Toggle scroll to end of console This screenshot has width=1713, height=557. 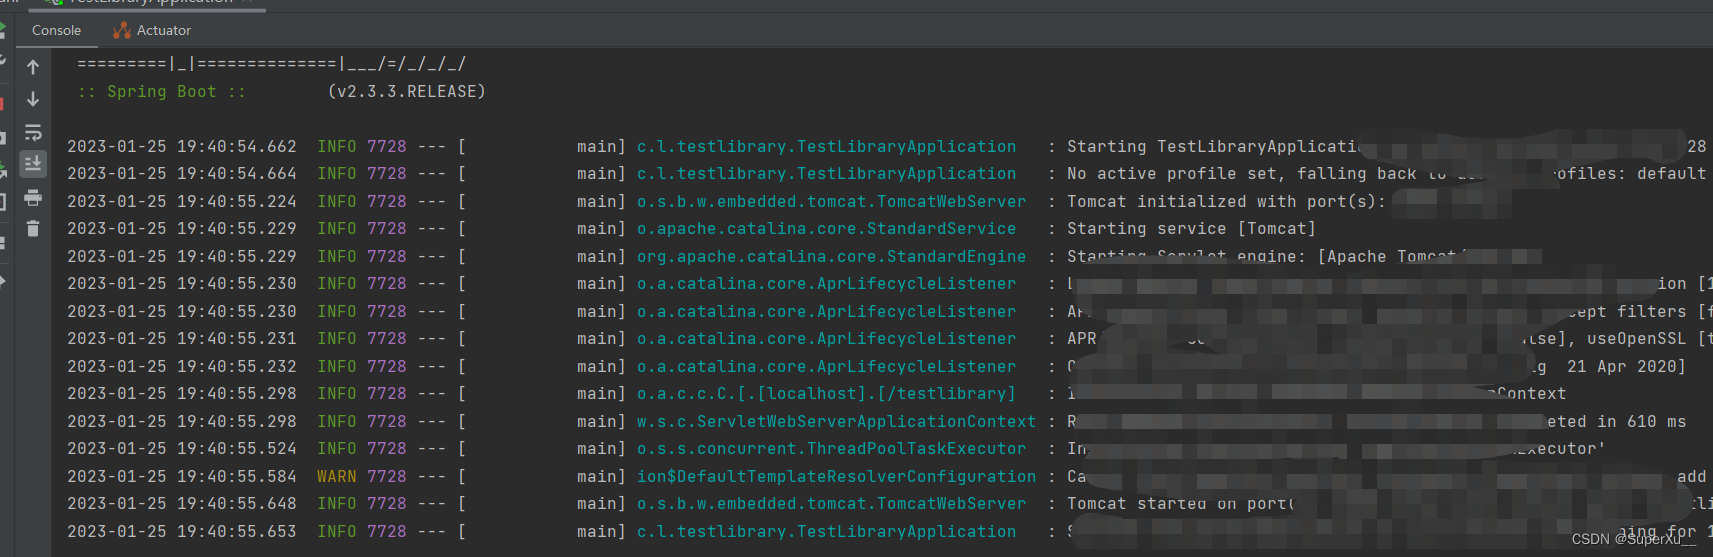(33, 163)
